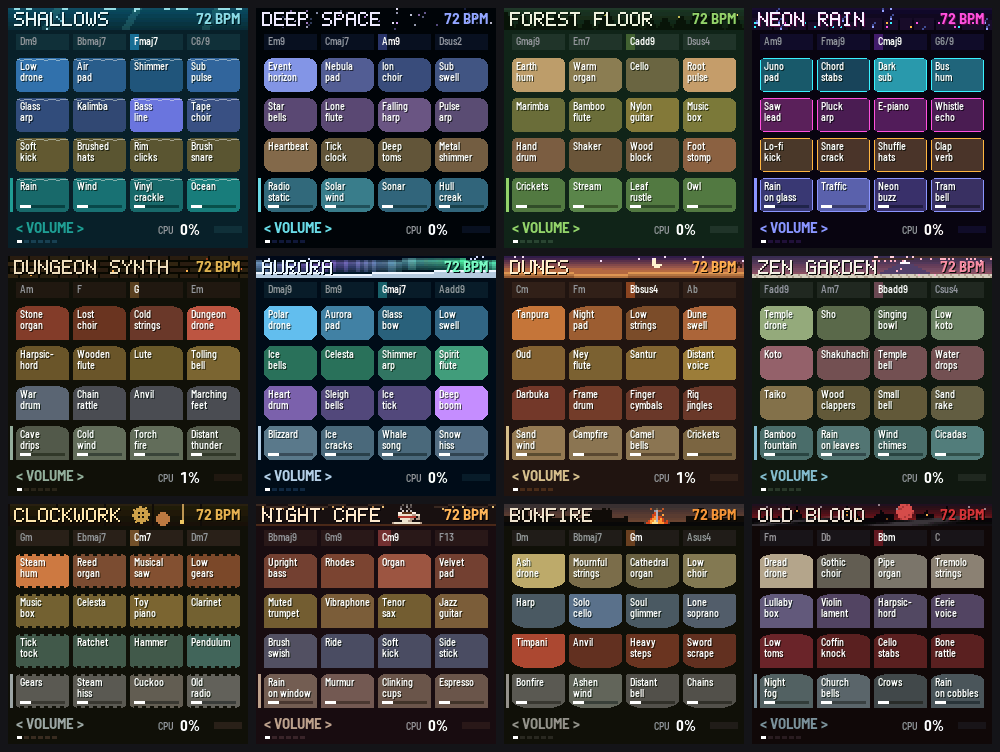Click the VOLUME control in Shallows

pos(50,228)
